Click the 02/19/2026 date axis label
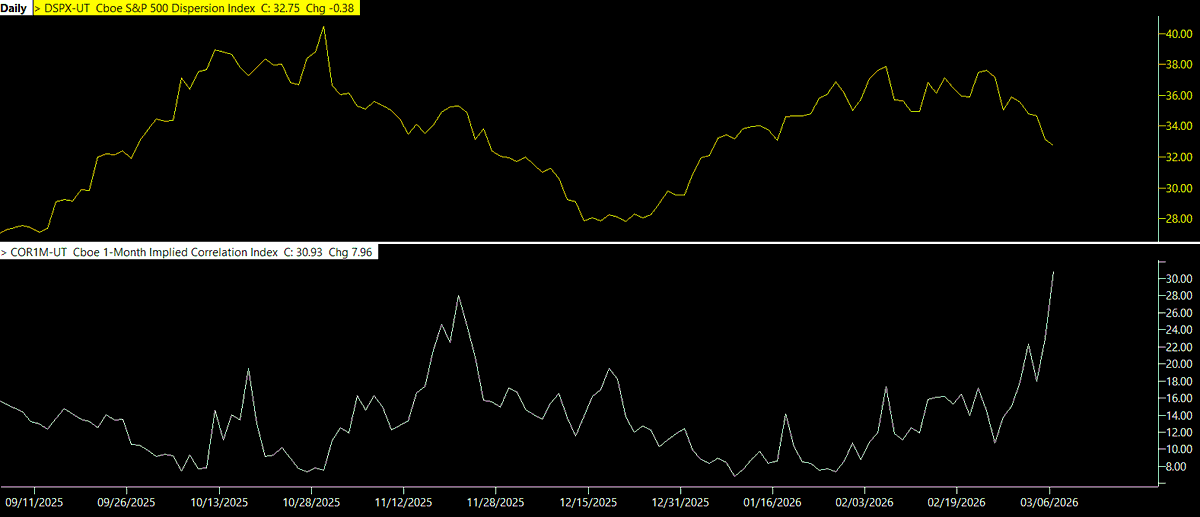The width and height of the screenshot is (1200, 517). pyautogui.click(x=957, y=502)
